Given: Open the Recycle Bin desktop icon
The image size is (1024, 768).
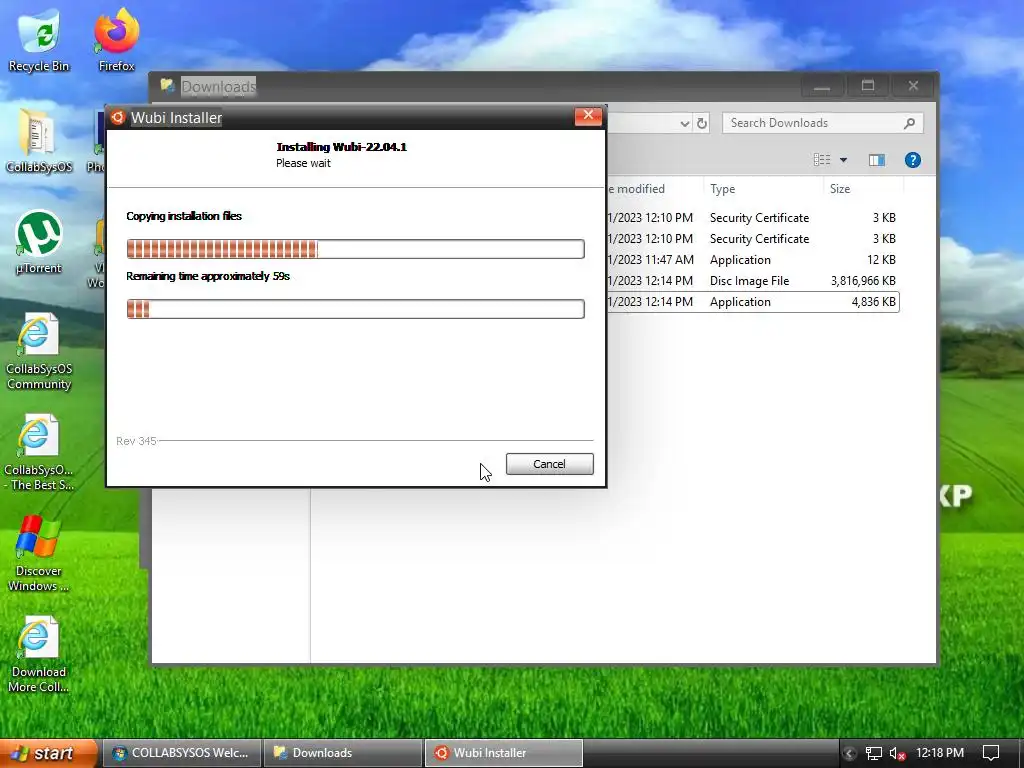Looking at the screenshot, I should 39,40.
